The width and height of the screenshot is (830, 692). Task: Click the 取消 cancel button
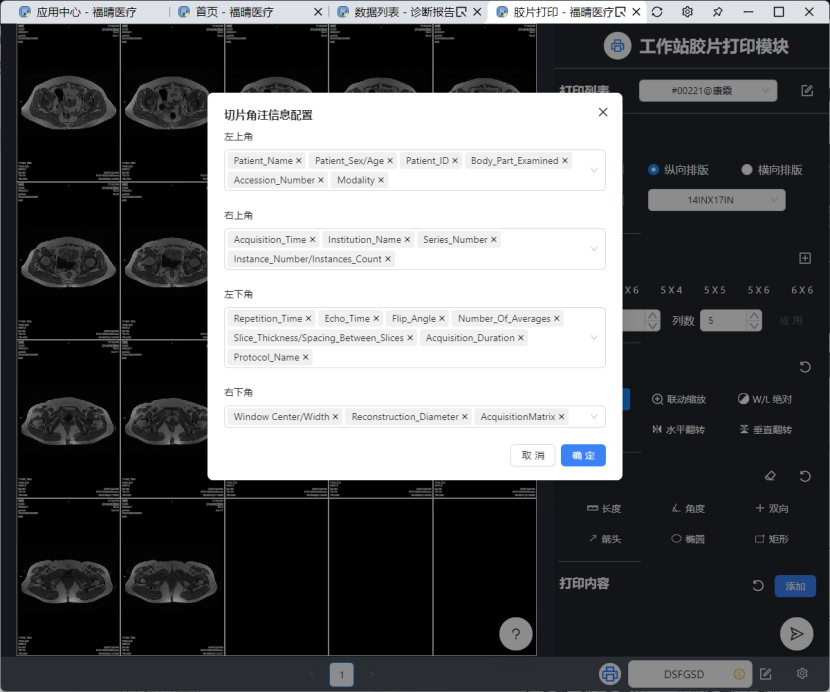pos(533,455)
